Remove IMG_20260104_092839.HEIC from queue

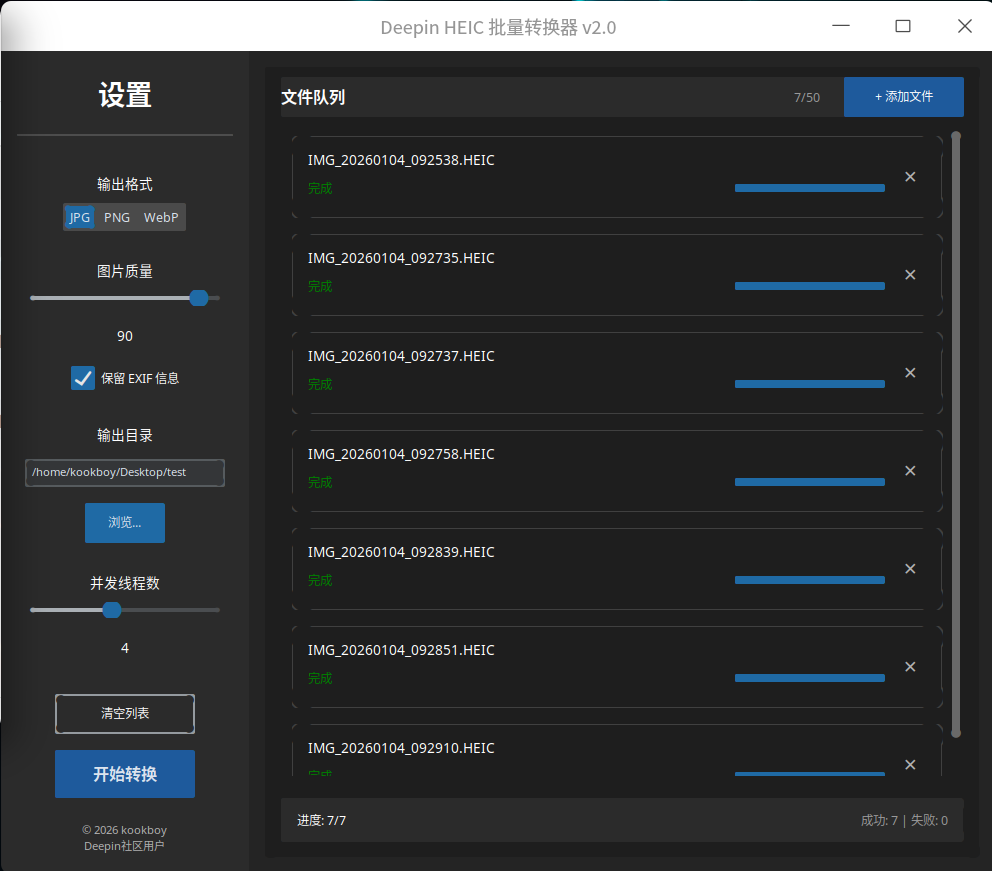point(910,569)
